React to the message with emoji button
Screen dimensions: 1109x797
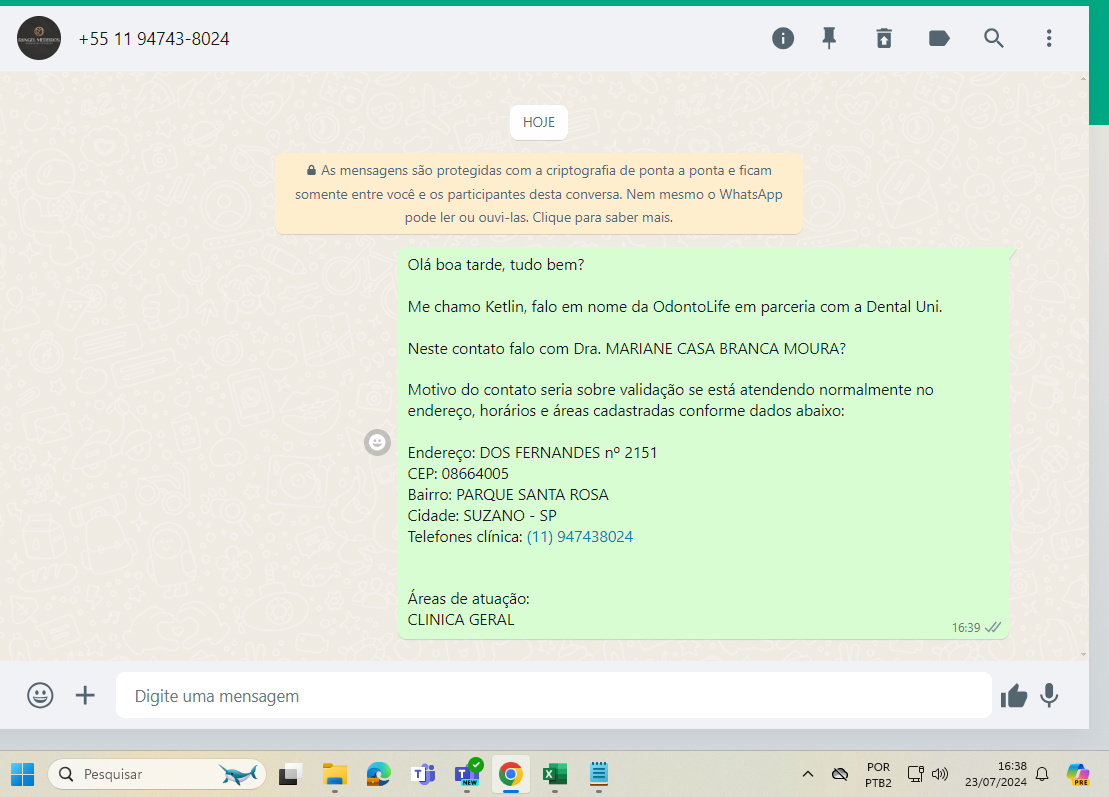coord(378,443)
